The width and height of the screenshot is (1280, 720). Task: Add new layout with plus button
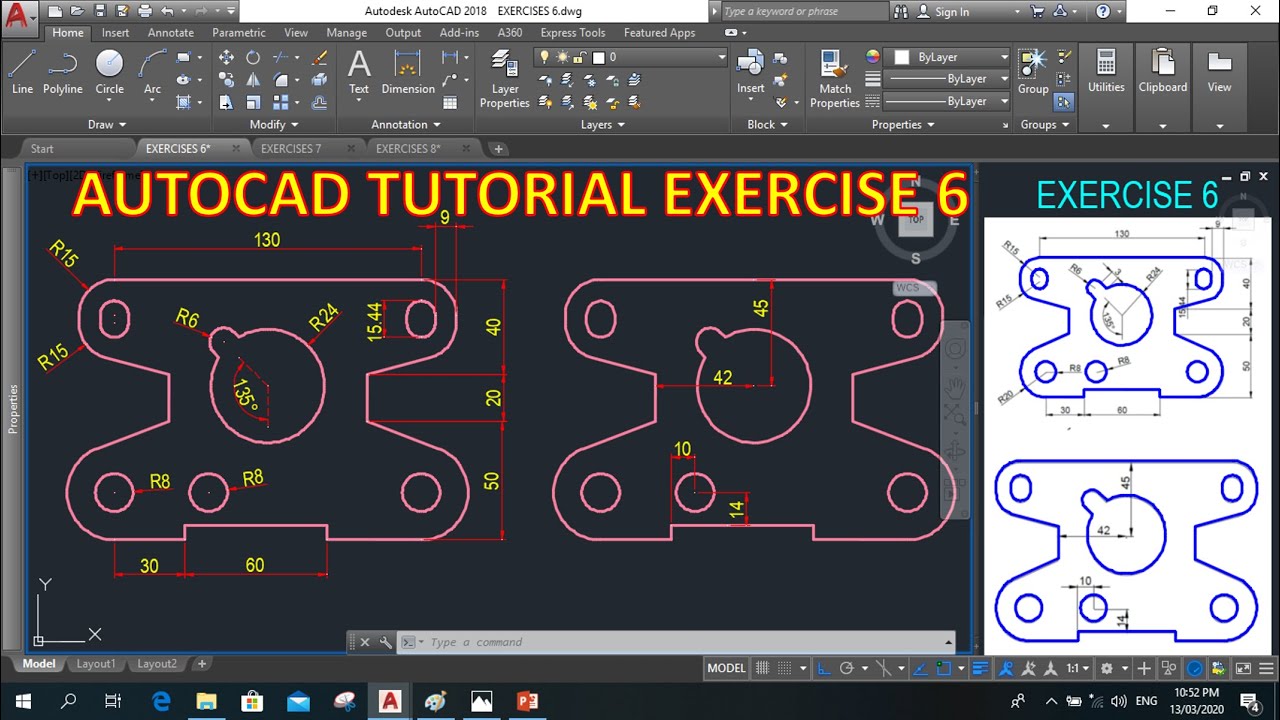[201, 664]
